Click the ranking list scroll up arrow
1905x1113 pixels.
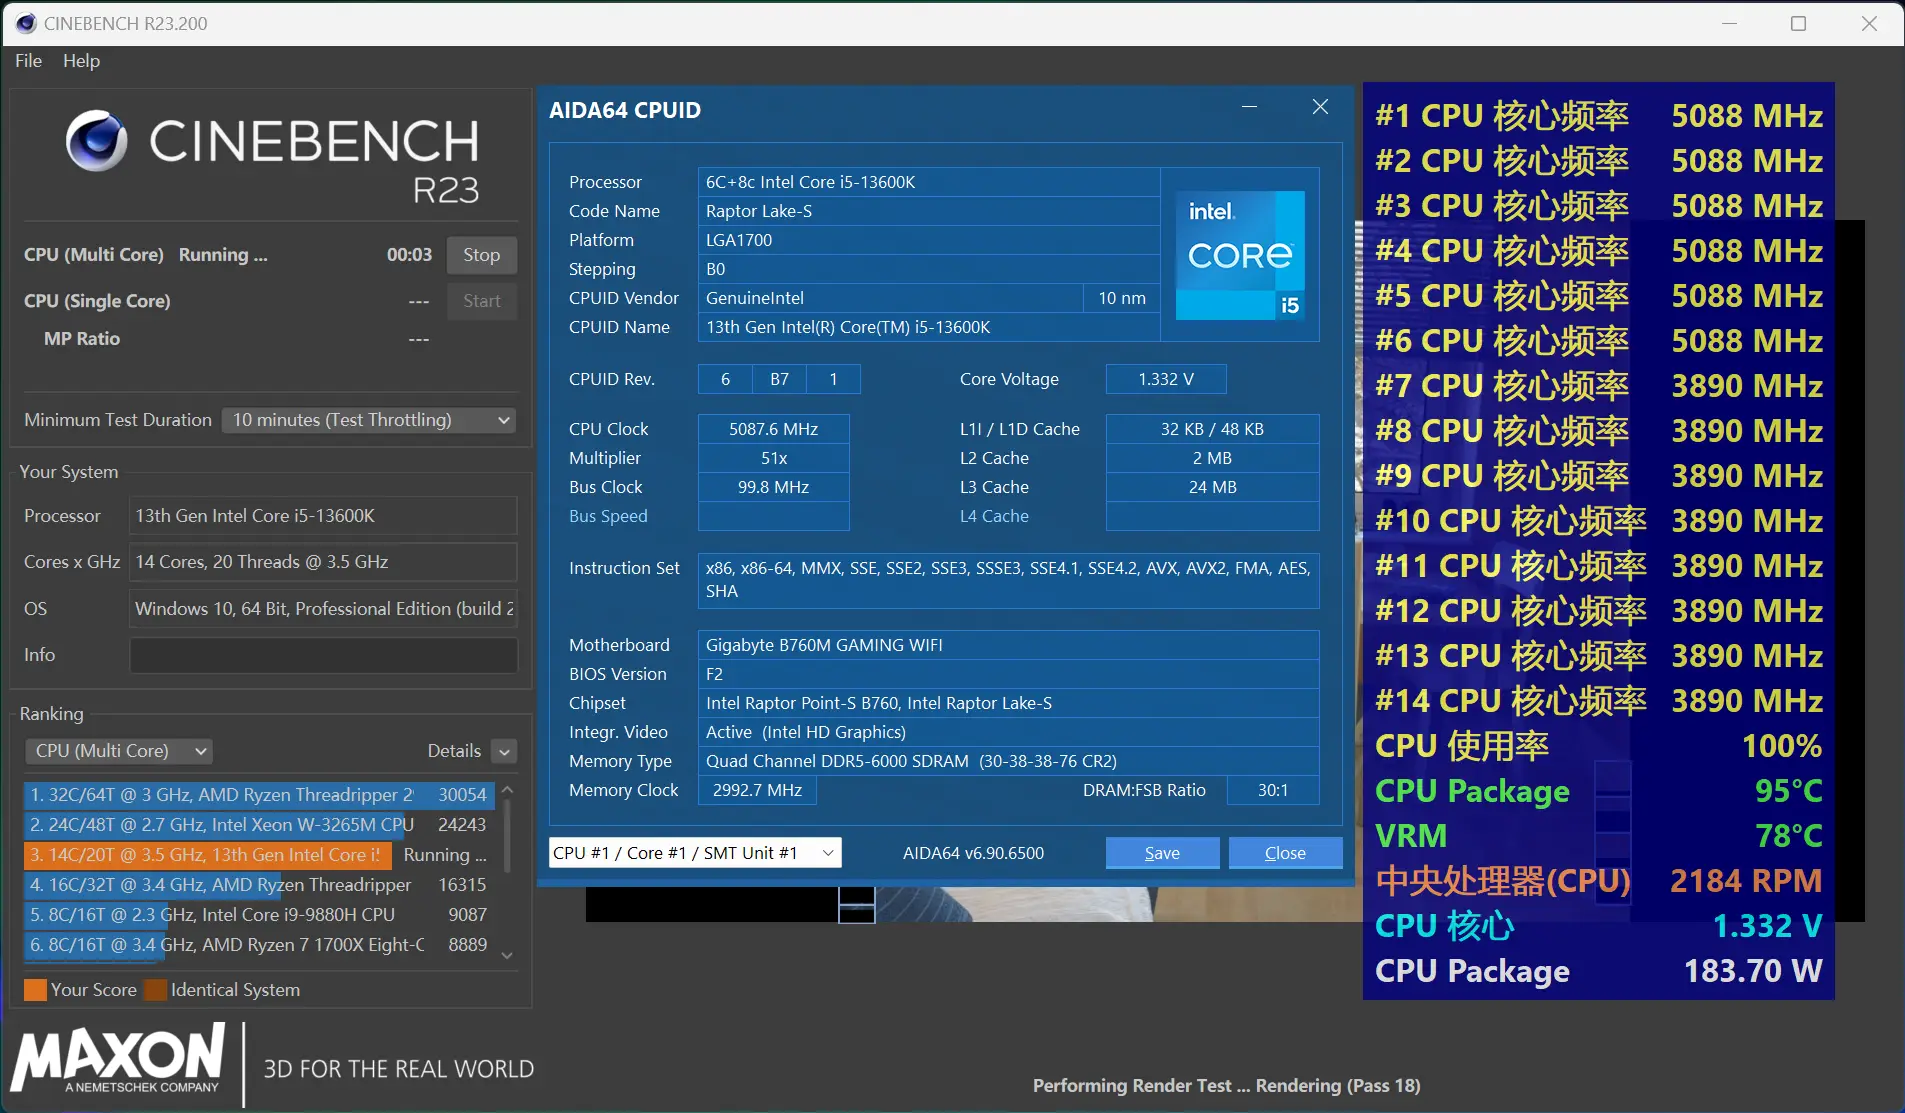[507, 791]
